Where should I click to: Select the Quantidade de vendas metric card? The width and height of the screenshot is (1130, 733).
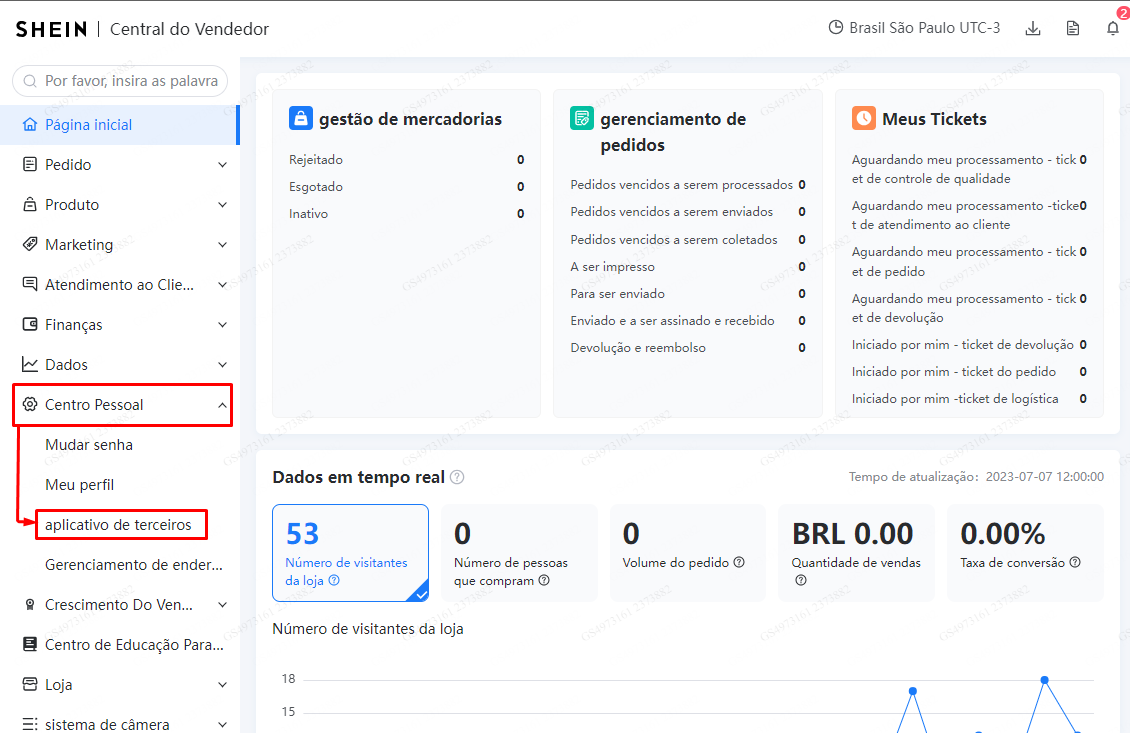click(x=854, y=552)
